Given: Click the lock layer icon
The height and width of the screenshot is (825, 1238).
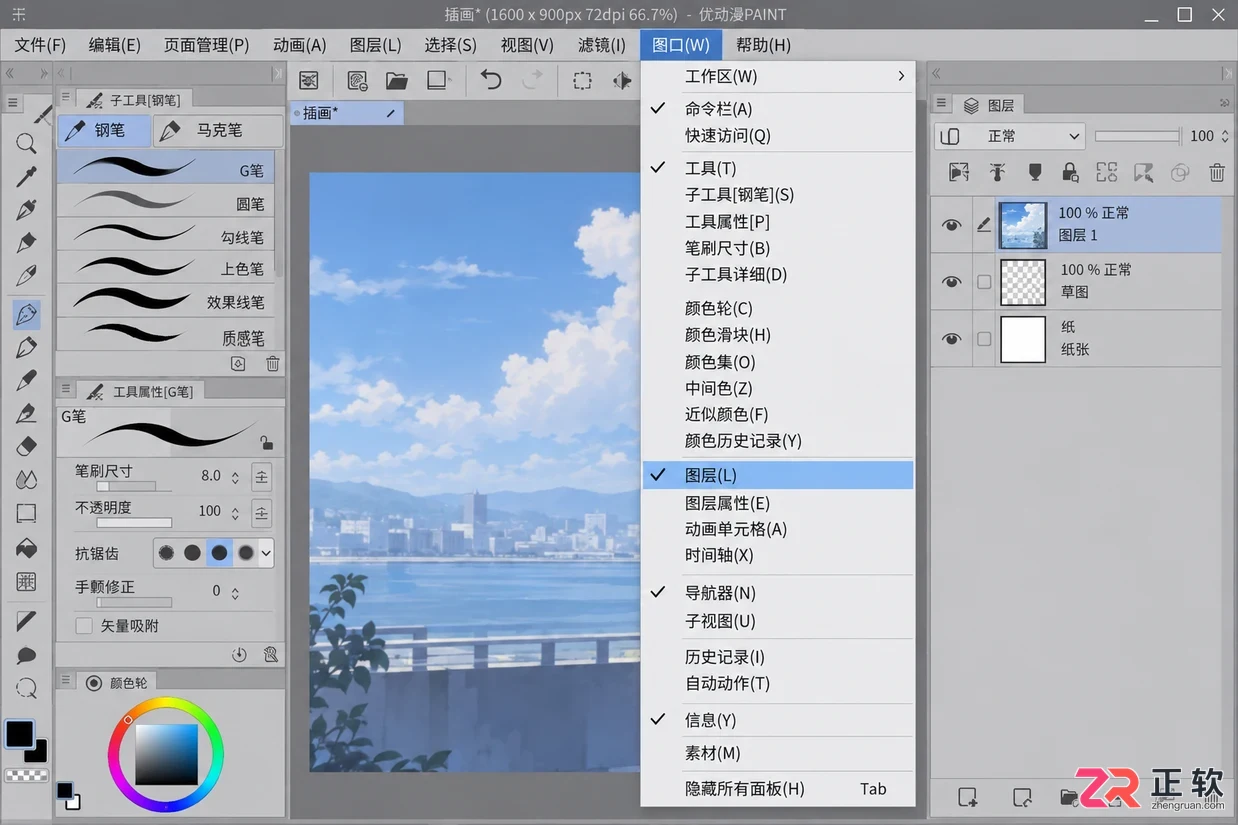Looking at the screenshot, I should (1070, 173).
